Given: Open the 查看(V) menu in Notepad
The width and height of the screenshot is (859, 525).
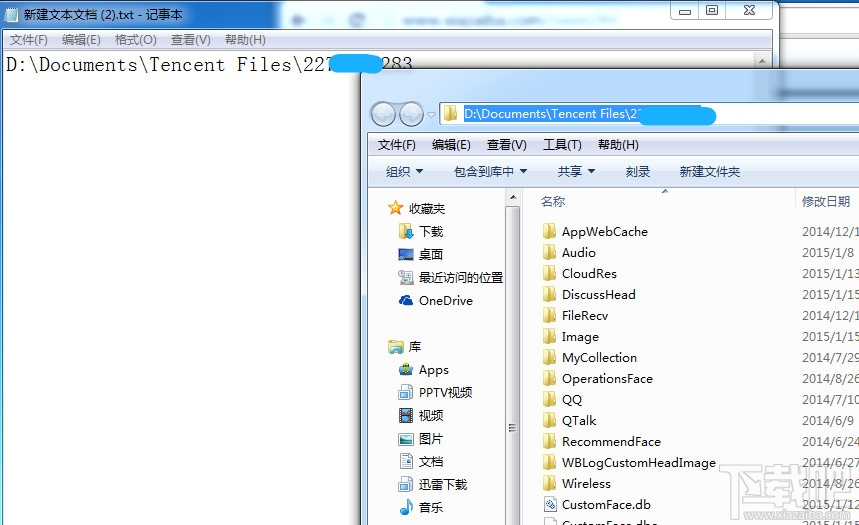Looking at the screenshot, I should pos(191,40).
